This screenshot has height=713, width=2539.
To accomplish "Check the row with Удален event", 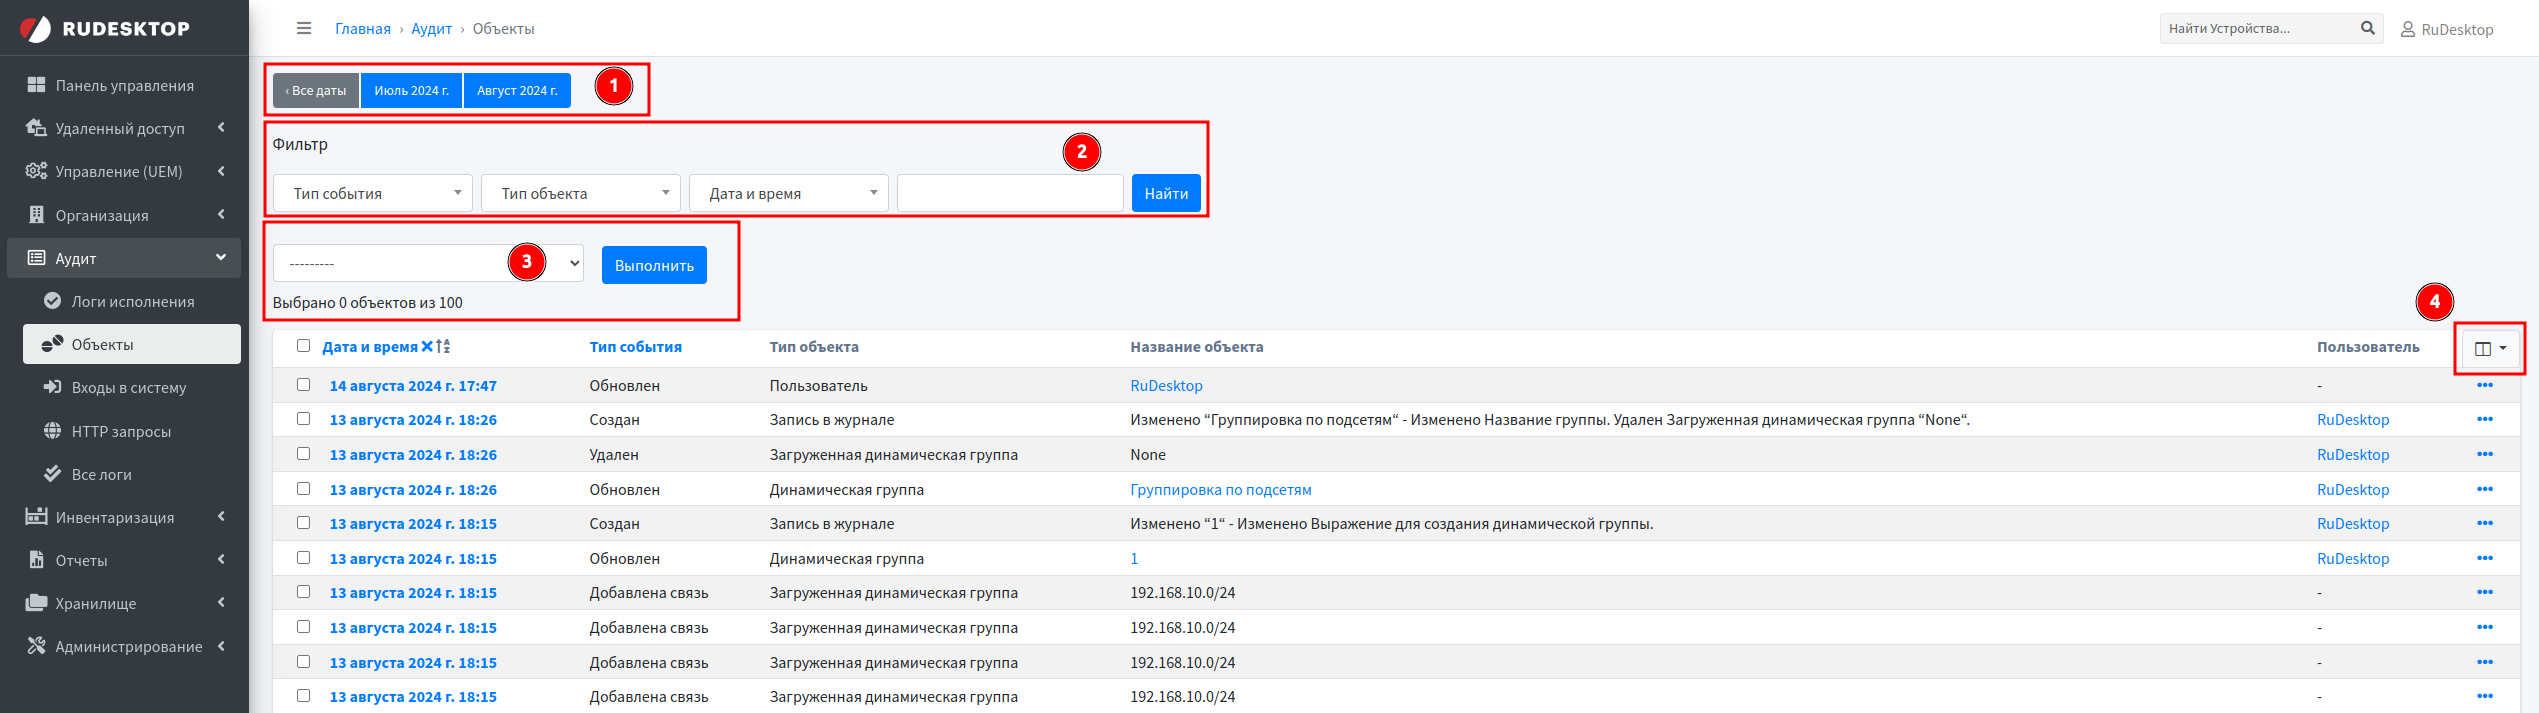I will pos(303,454).
